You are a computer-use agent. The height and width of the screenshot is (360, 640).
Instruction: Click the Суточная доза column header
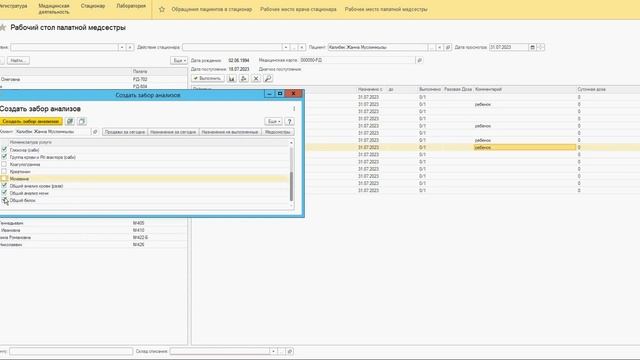pos(591,89)
